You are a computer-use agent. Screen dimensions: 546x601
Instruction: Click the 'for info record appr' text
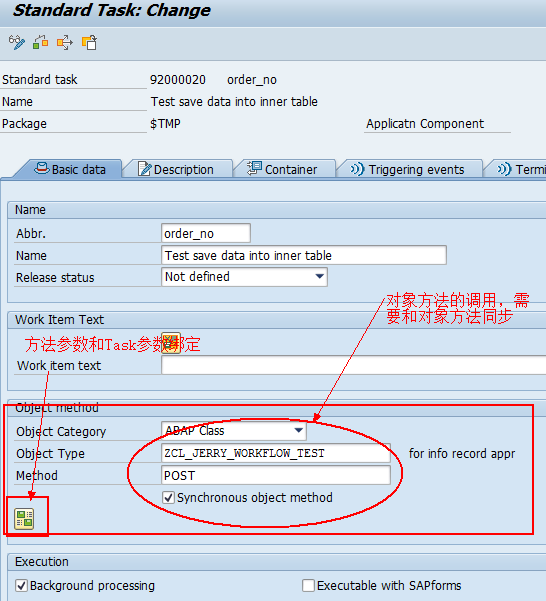click(462, 453)
